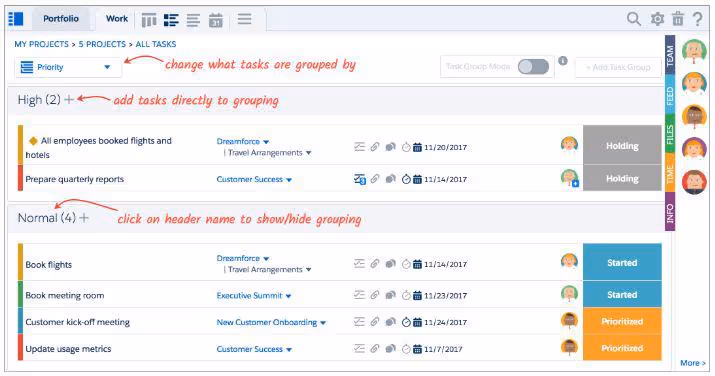Open Dreamforce dropdown for Book flights

click(243, 258)
